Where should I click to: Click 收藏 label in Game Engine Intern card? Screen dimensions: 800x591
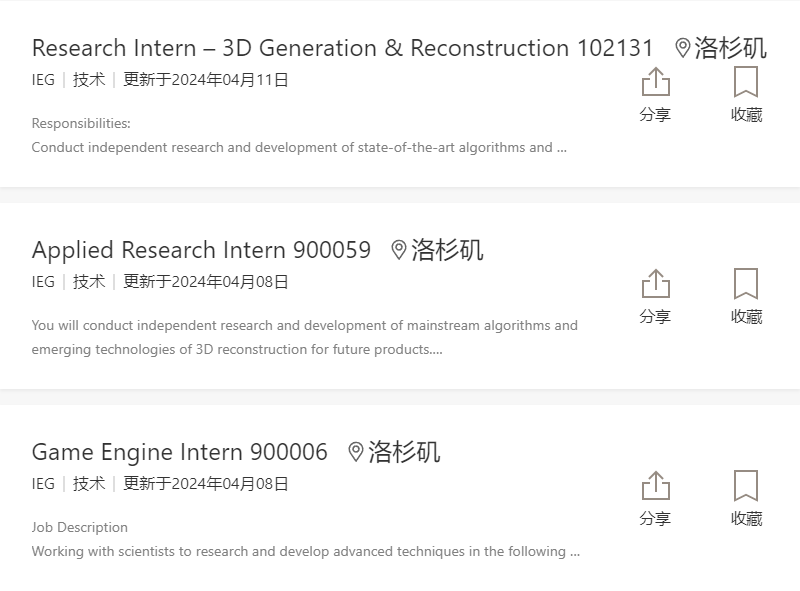(746, 519)
